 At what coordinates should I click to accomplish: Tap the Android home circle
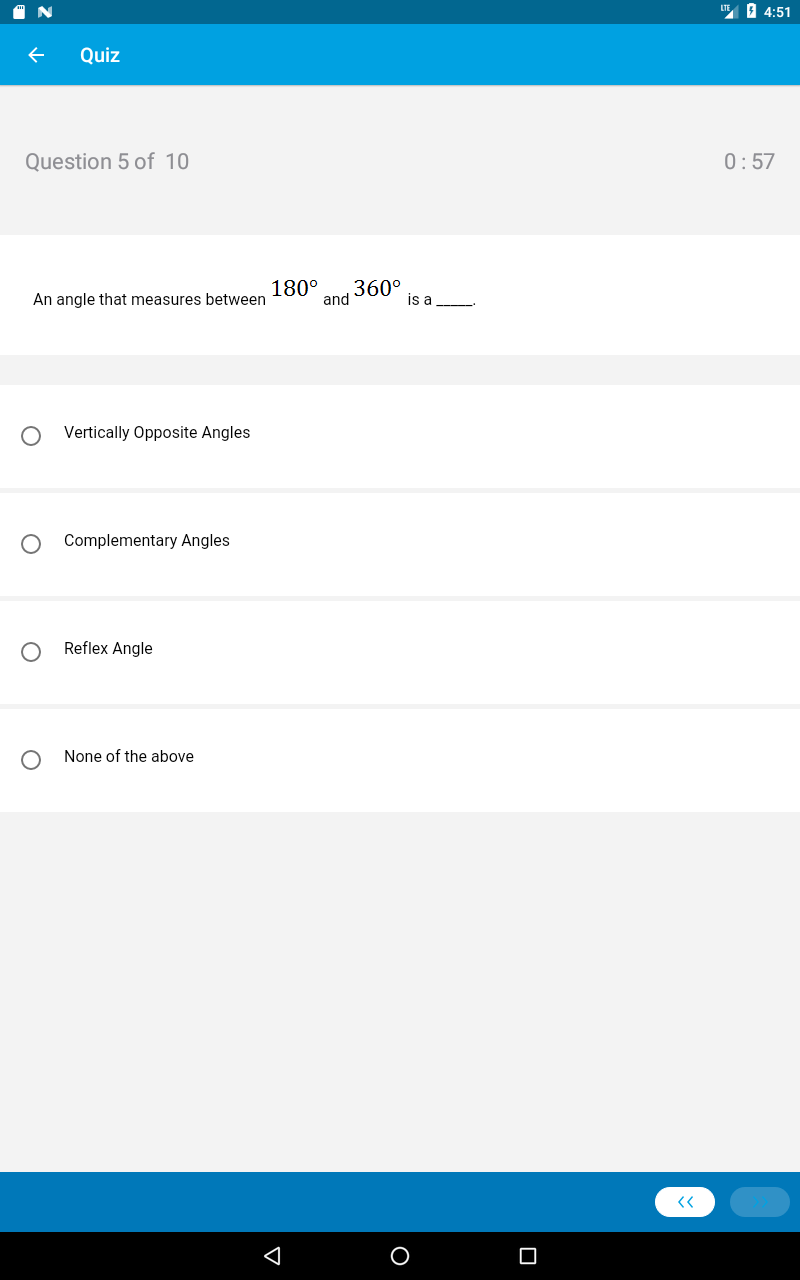400,1255
